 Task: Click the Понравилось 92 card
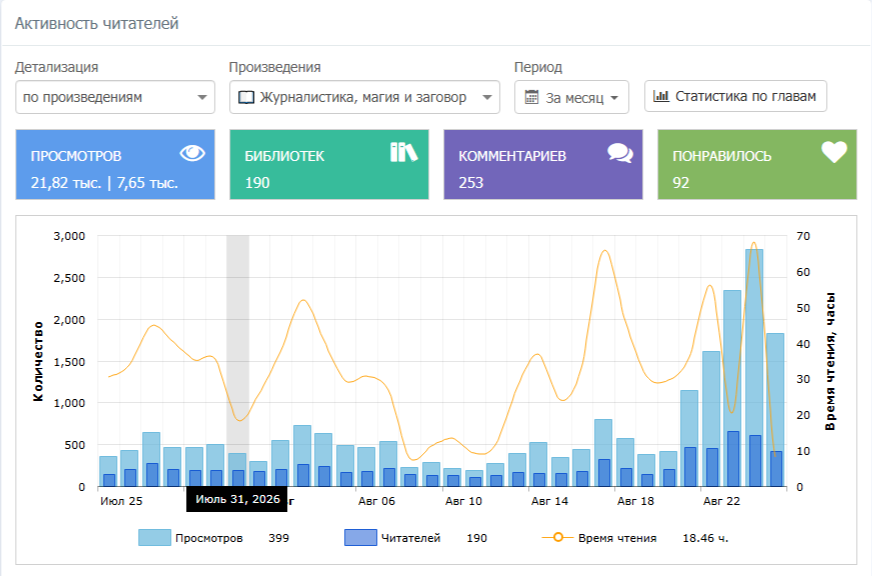point(757,165)
